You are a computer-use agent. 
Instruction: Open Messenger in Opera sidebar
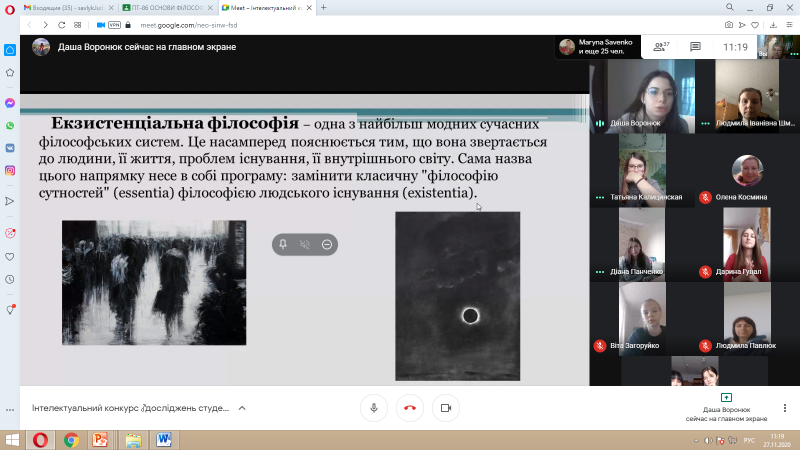10,103
